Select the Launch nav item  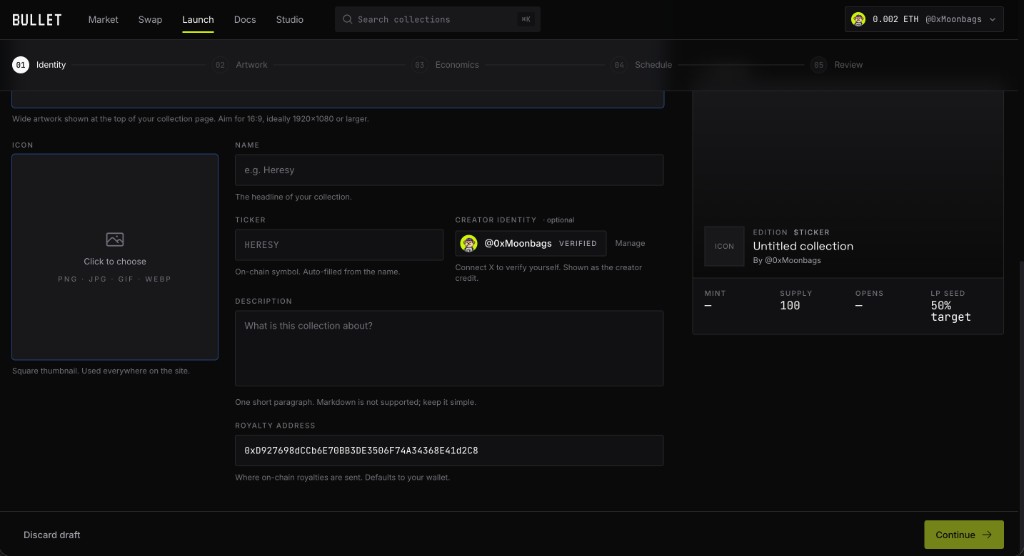198,20
